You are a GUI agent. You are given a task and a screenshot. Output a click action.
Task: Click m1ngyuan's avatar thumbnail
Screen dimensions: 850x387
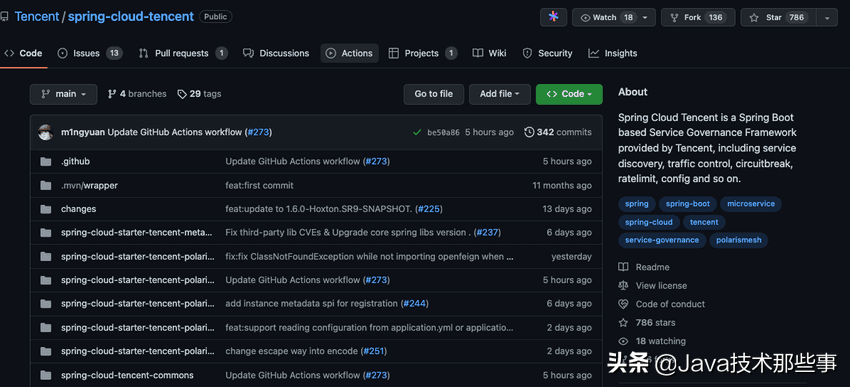[x=46, y=132]
